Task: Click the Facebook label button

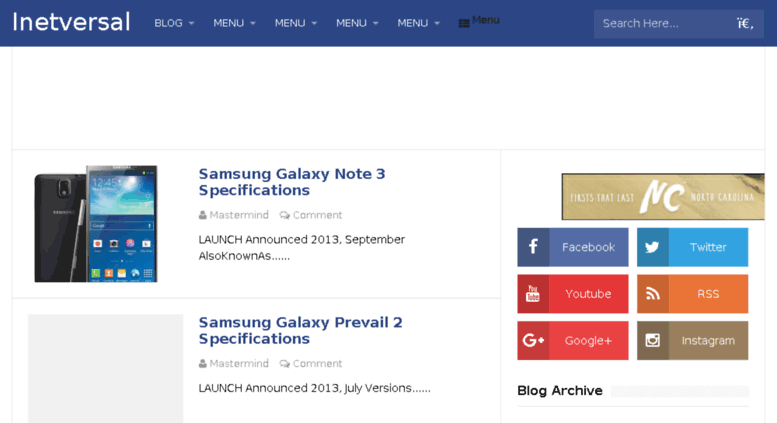Action: [589, 247]
